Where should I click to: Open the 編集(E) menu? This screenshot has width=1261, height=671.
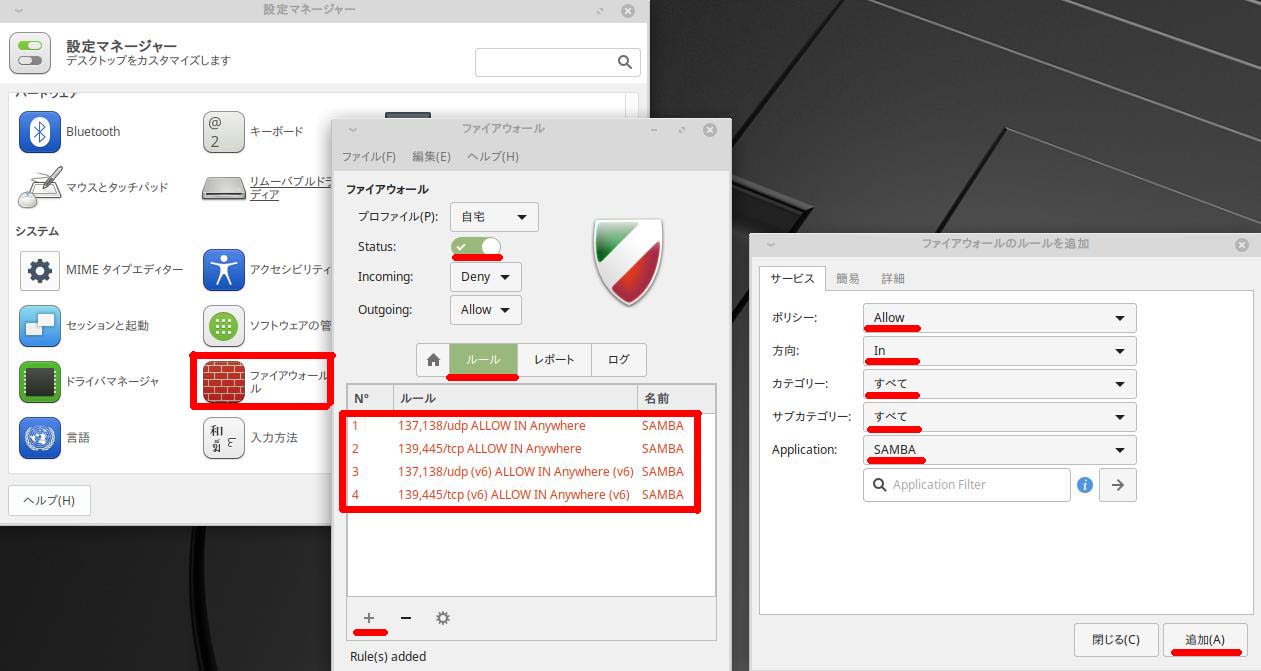[x=431, y=157]
